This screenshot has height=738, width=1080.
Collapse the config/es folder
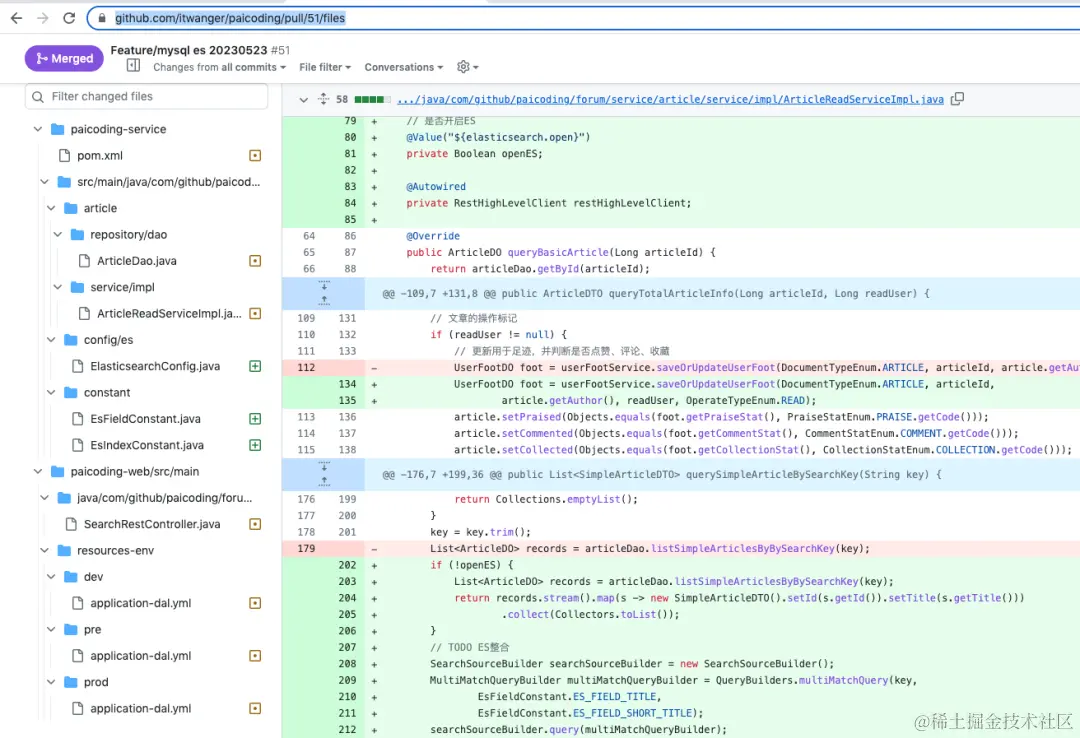tap(51, 340)
